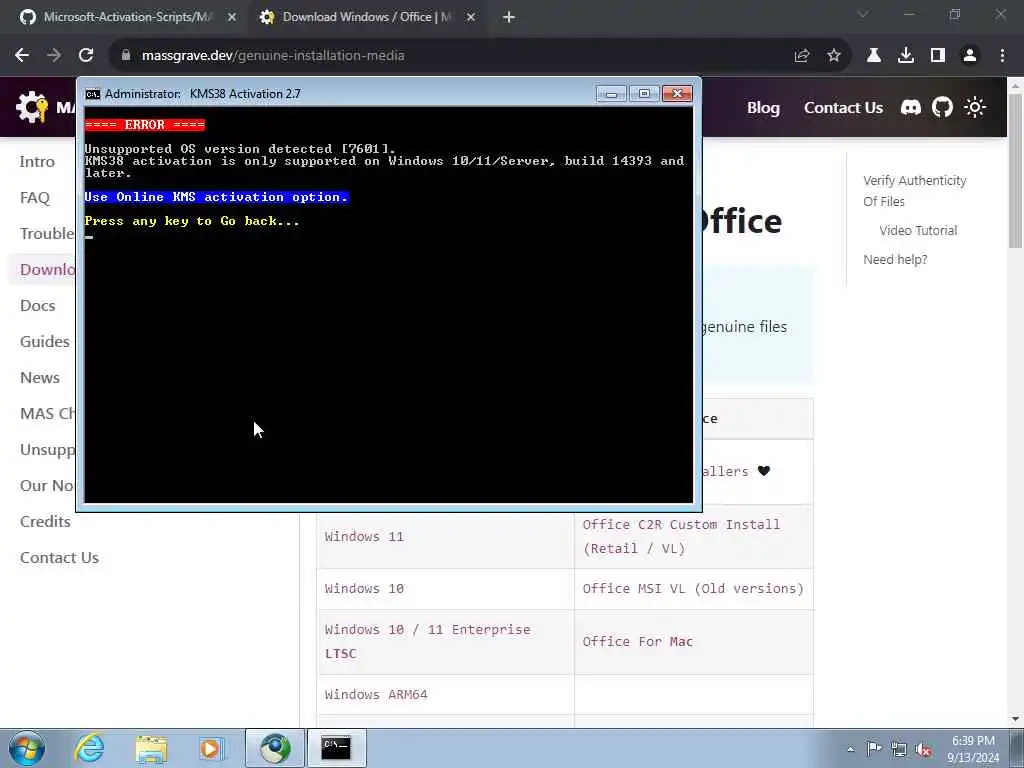Screen dimensions: 1024x768
Task: Open the Chrome side panel
Action: [938, 56]
